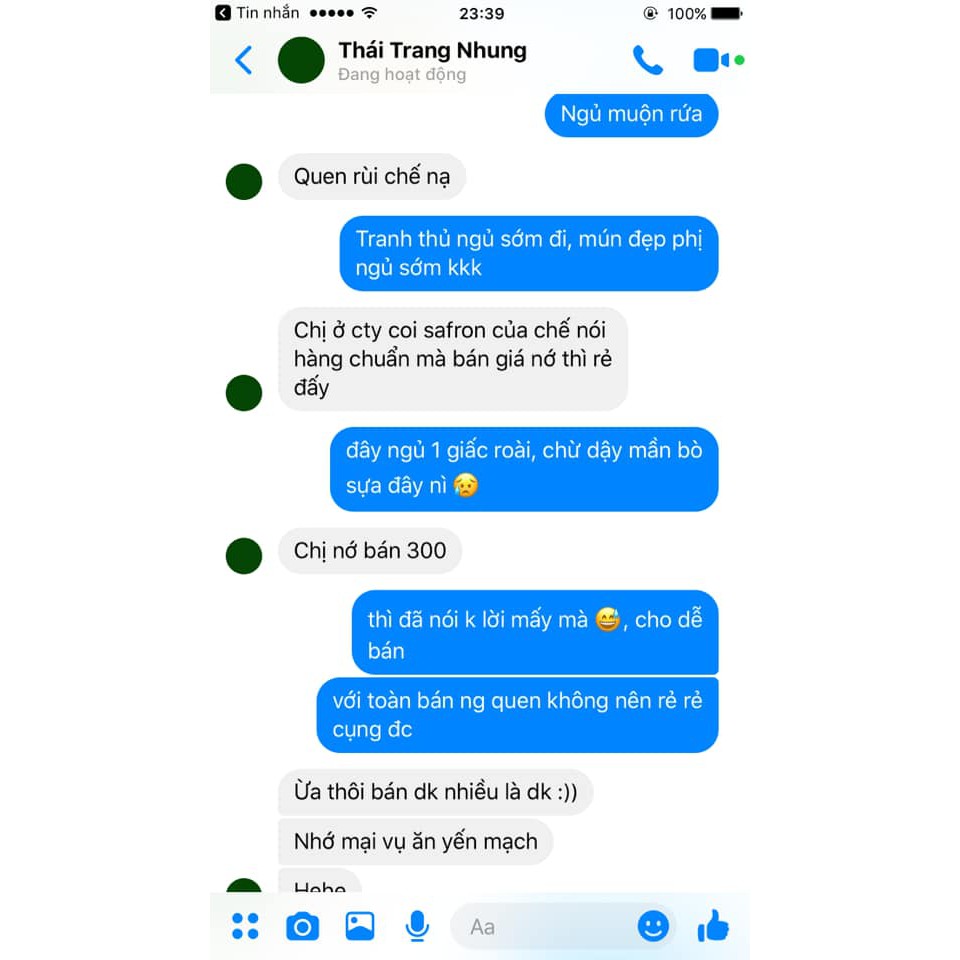Open the camera from message bar
The width and height of the screenshot is (960, 960).
coord(302,926)
